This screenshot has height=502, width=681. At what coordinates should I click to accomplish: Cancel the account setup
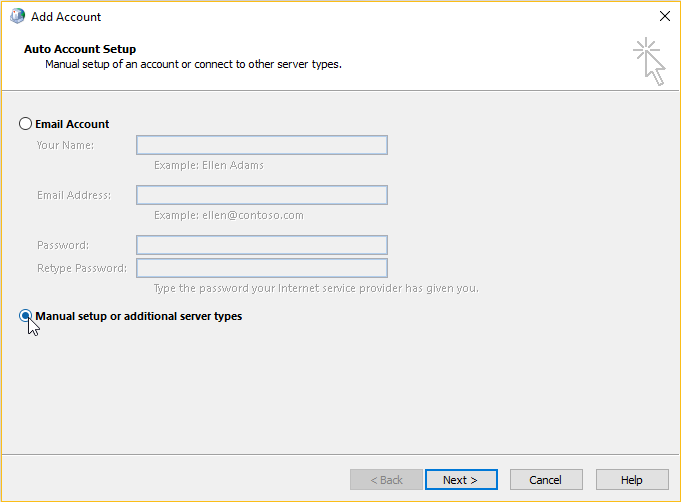(x=546, y=480)
